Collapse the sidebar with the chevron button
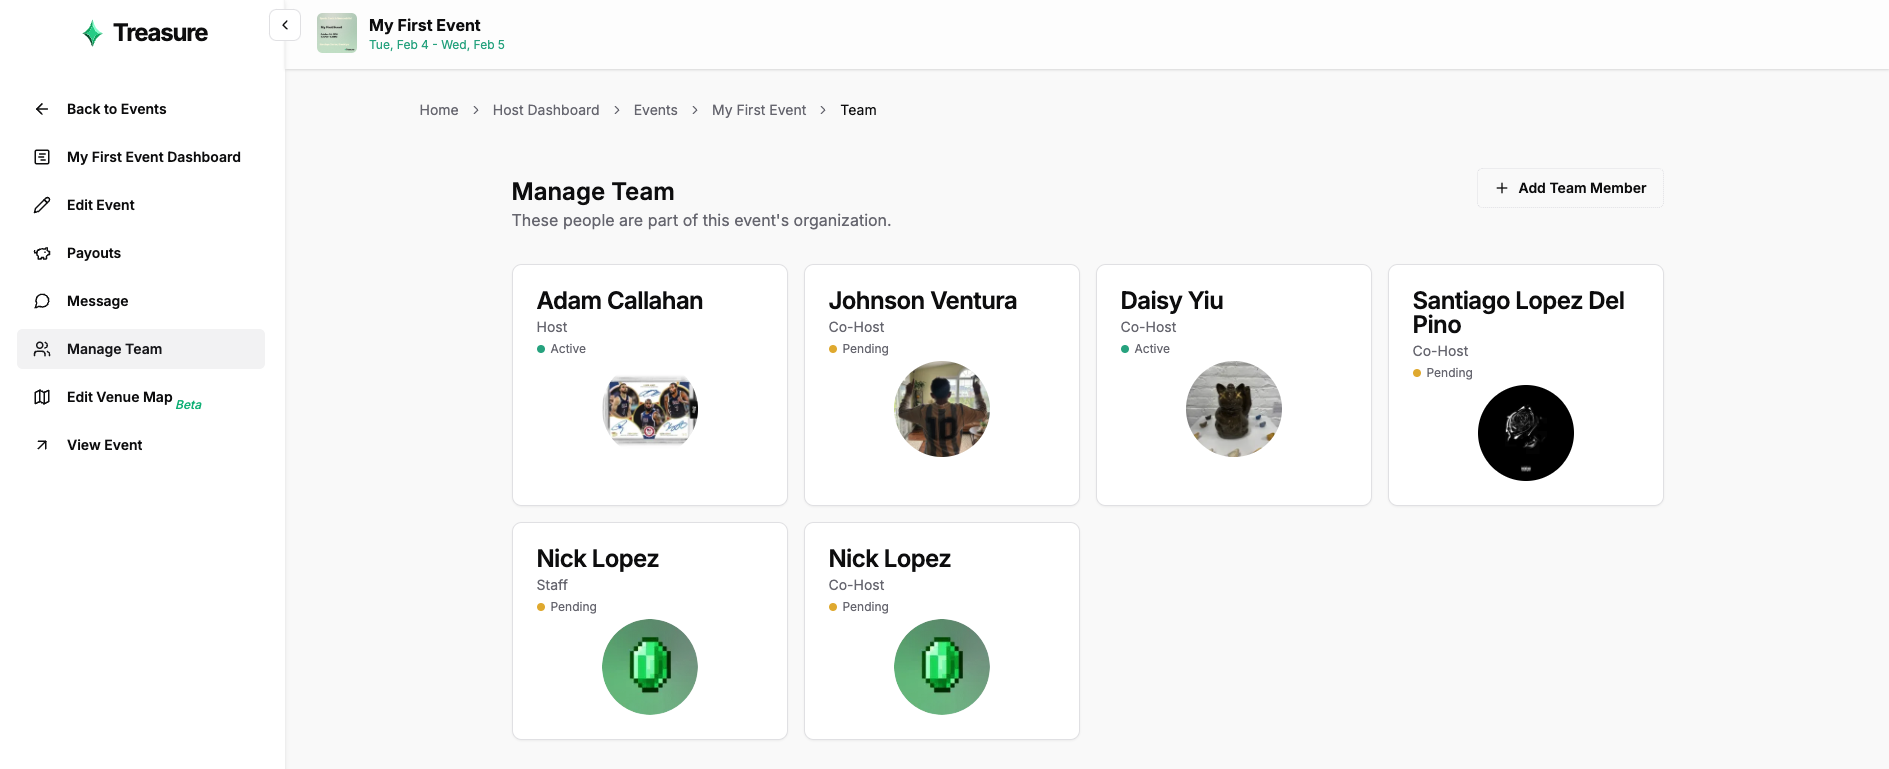 (x=285, y=25)
